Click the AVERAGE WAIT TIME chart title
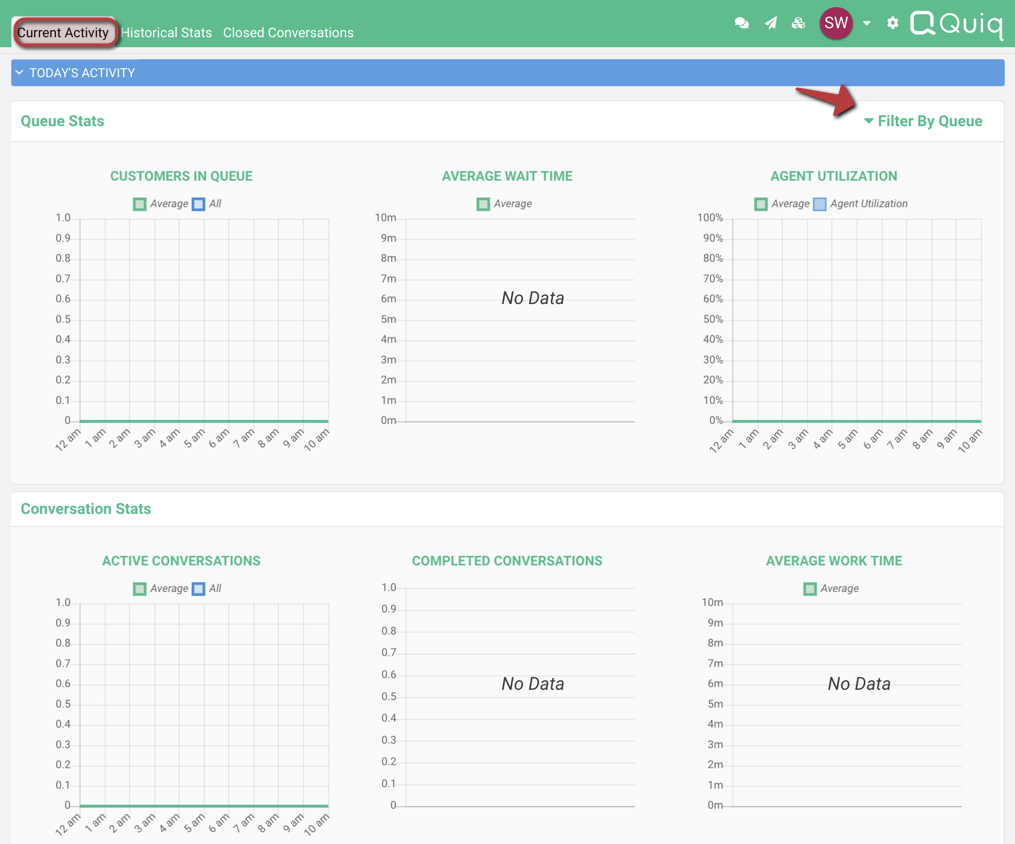1015x844 pixels. pyautogui.click(x=507, y=176)
